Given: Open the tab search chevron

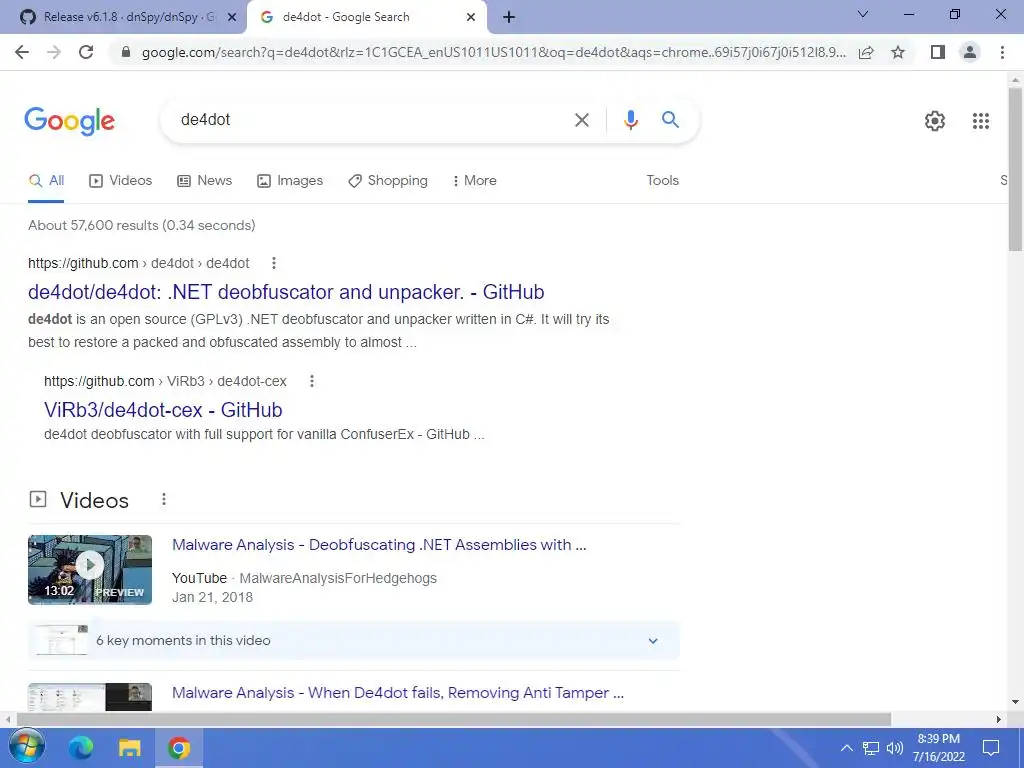Looking at the screenshot, I should [x=863, y=14].
